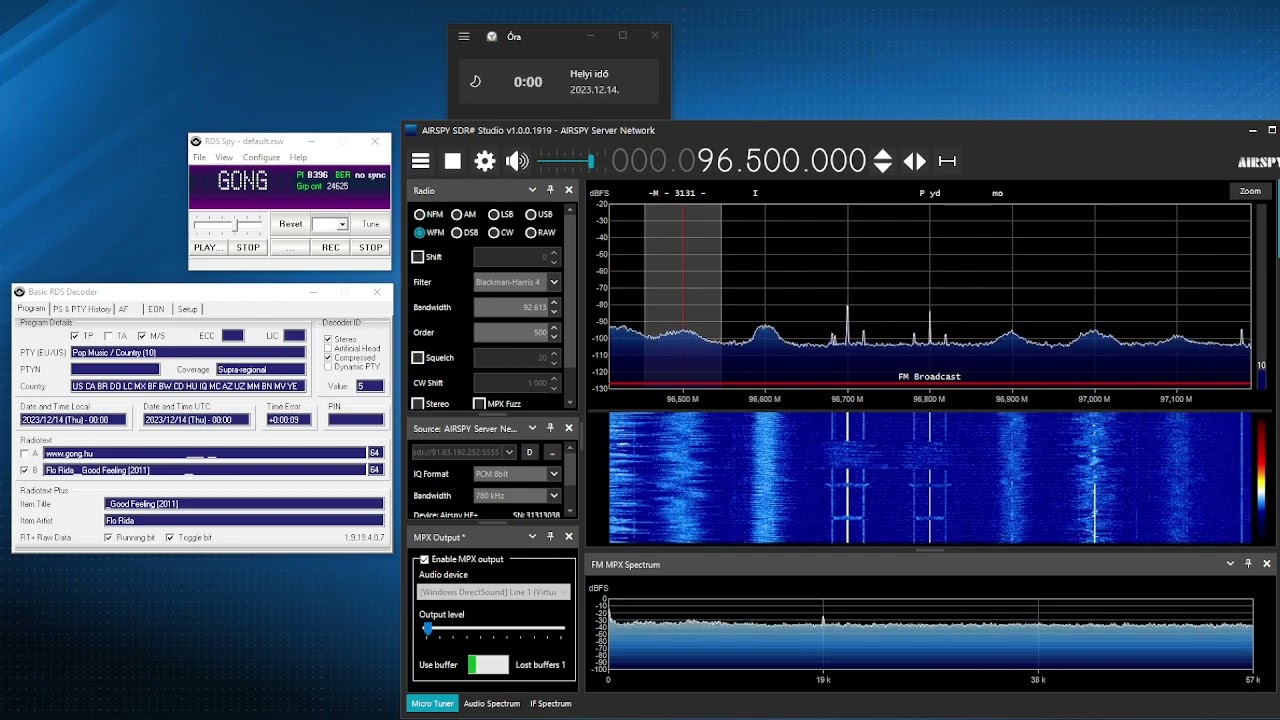Screen dimensions: 1280x720
Task: Click the REC button in RDS Spy
Action: pyautogui.click(x=331, y=247)
